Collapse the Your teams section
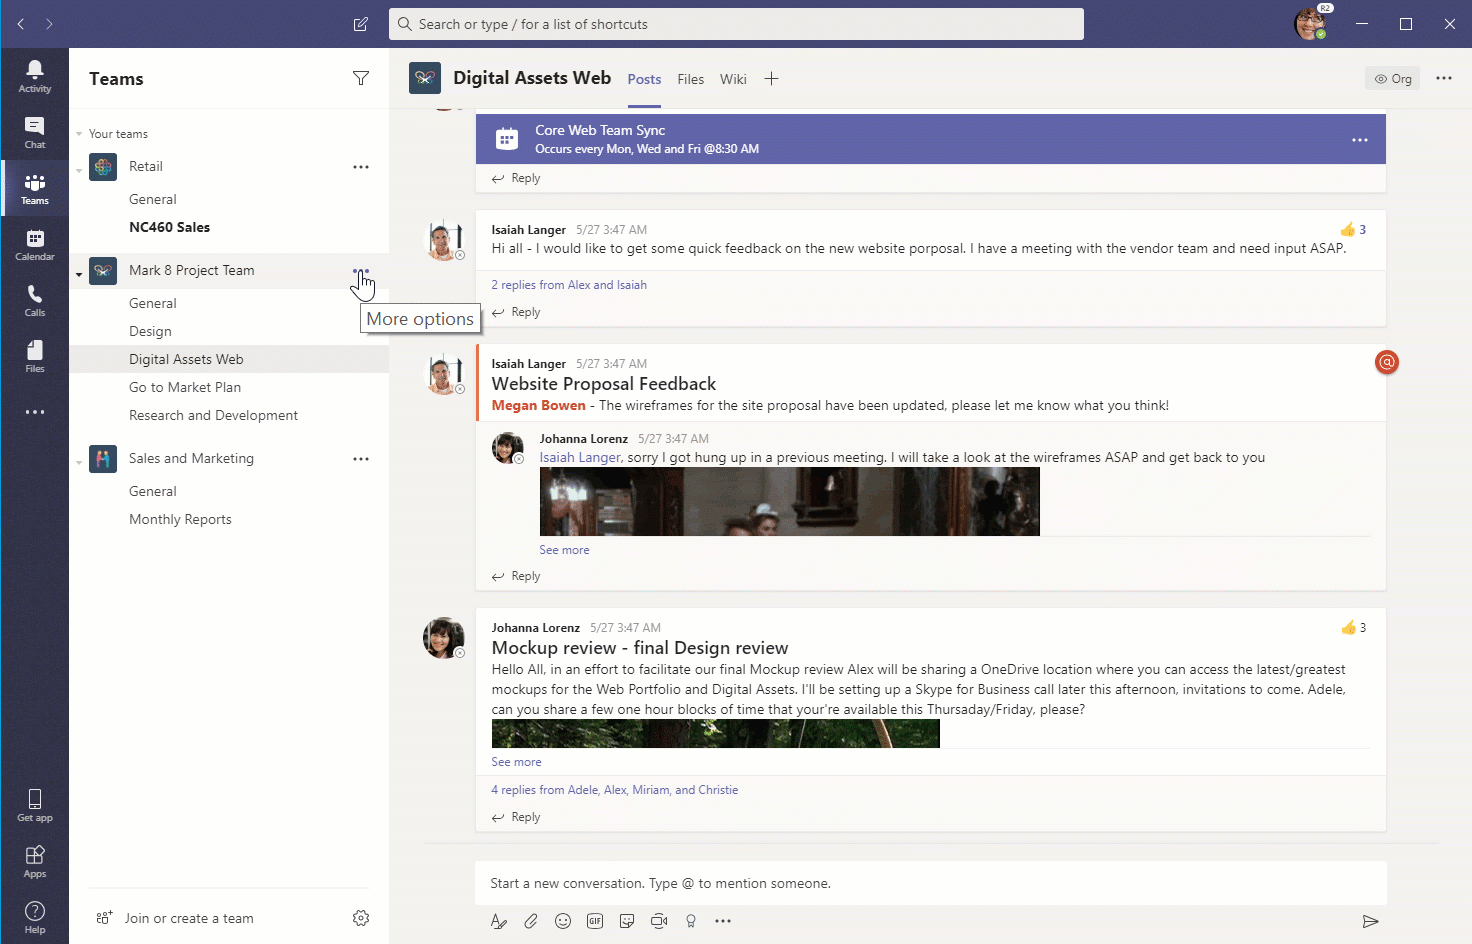The image size is (1472, 944). tap(79, 134)
